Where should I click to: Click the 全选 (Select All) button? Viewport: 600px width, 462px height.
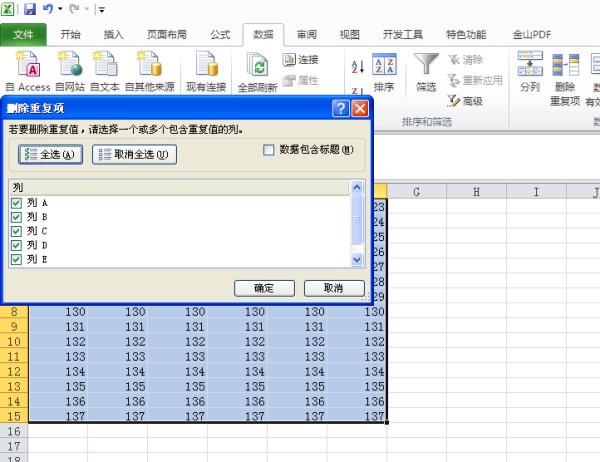(x=51, y=155)
